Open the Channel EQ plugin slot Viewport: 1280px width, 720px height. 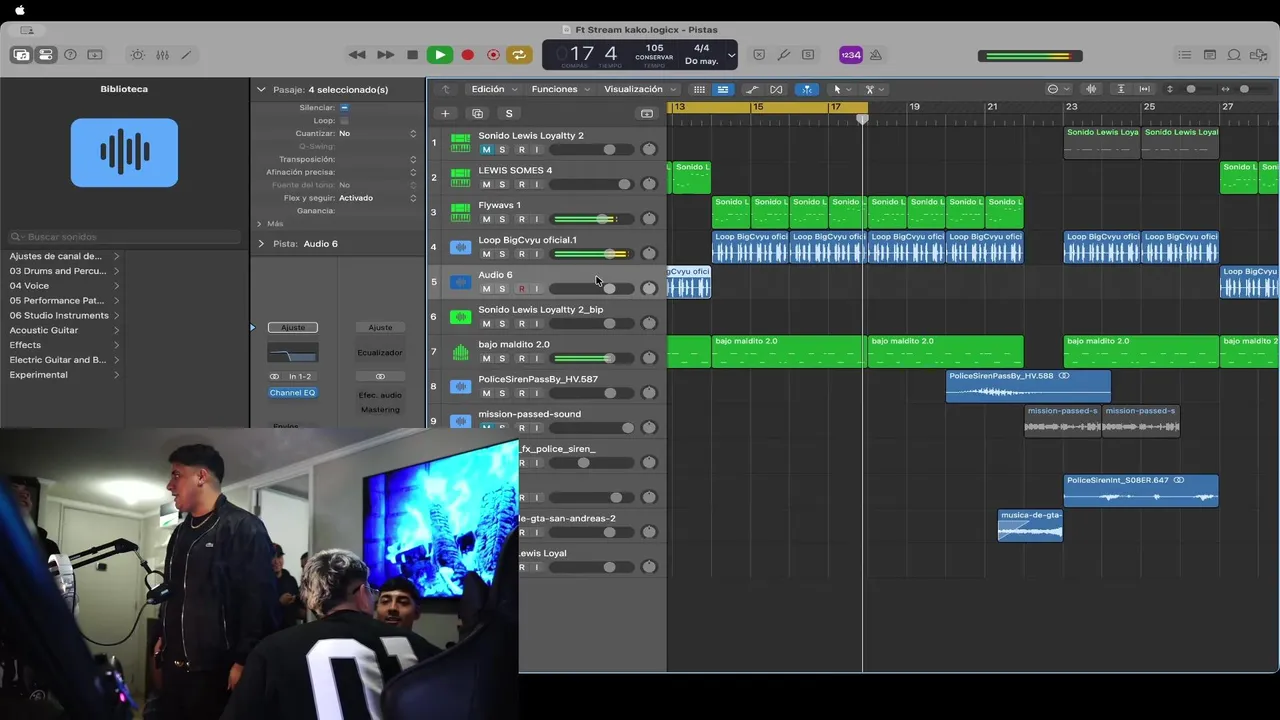click(x=293, y=393)
